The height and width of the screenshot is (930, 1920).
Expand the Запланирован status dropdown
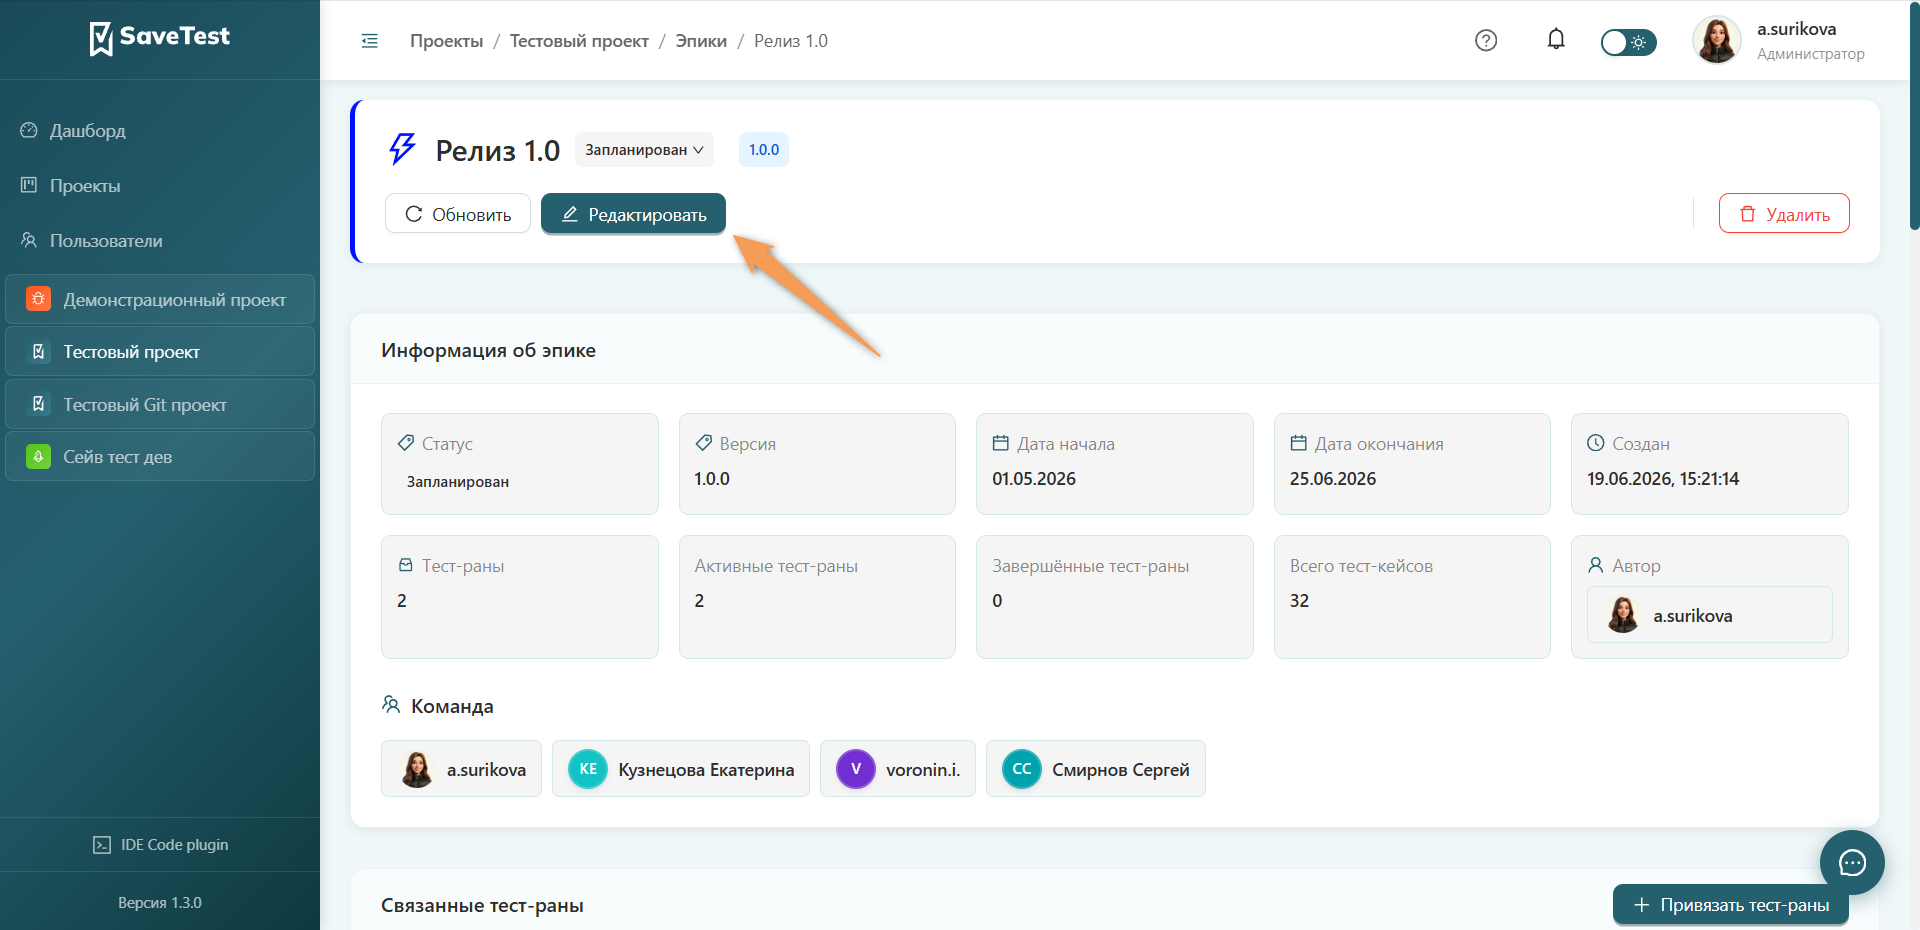pyautogui.click(x=644, y=150)
